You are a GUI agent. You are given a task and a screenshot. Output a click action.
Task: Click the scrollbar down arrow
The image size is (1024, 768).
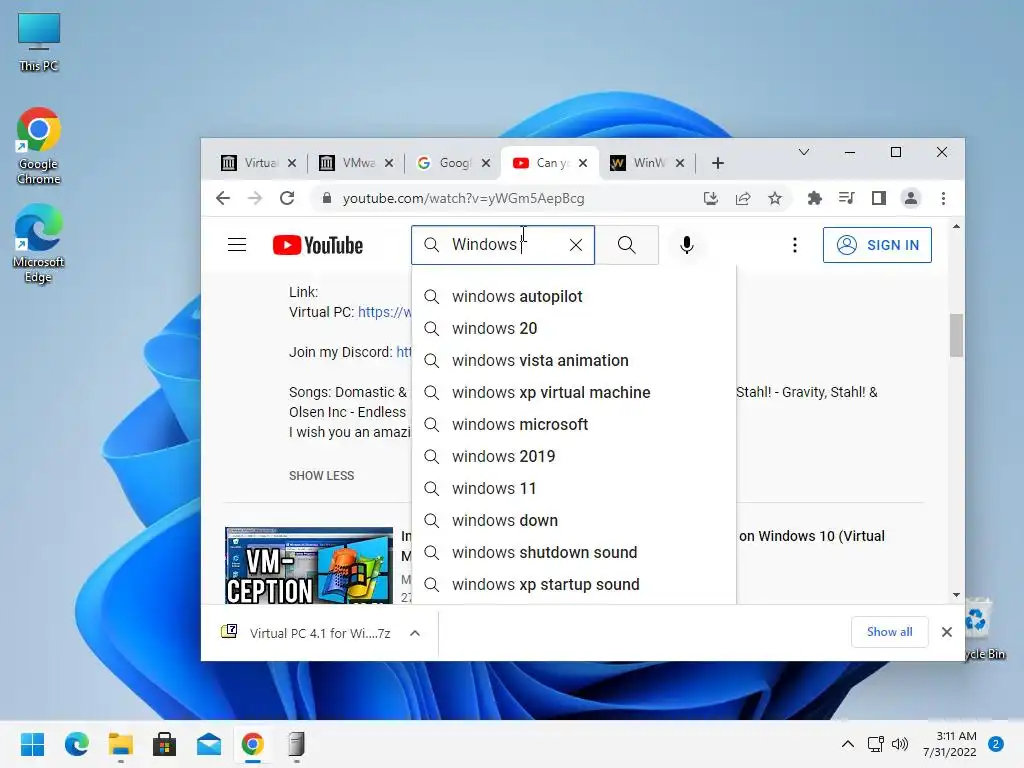956,595
